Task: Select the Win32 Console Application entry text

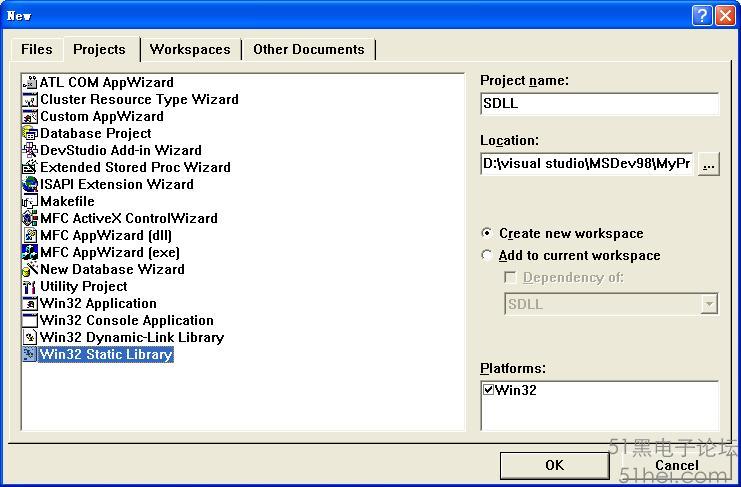Action: point(127,320)
